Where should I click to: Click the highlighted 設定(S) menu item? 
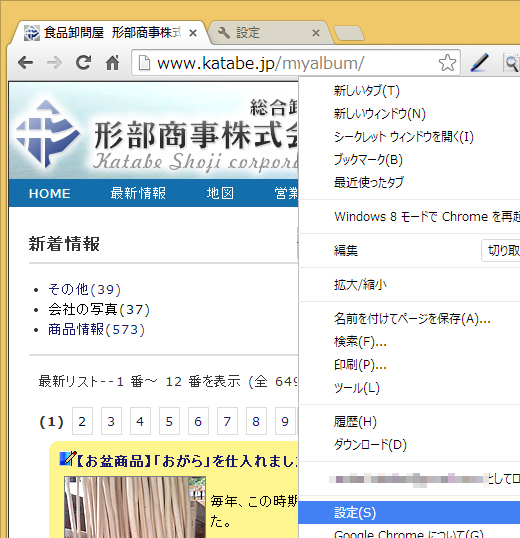click(x=409, y=513)
